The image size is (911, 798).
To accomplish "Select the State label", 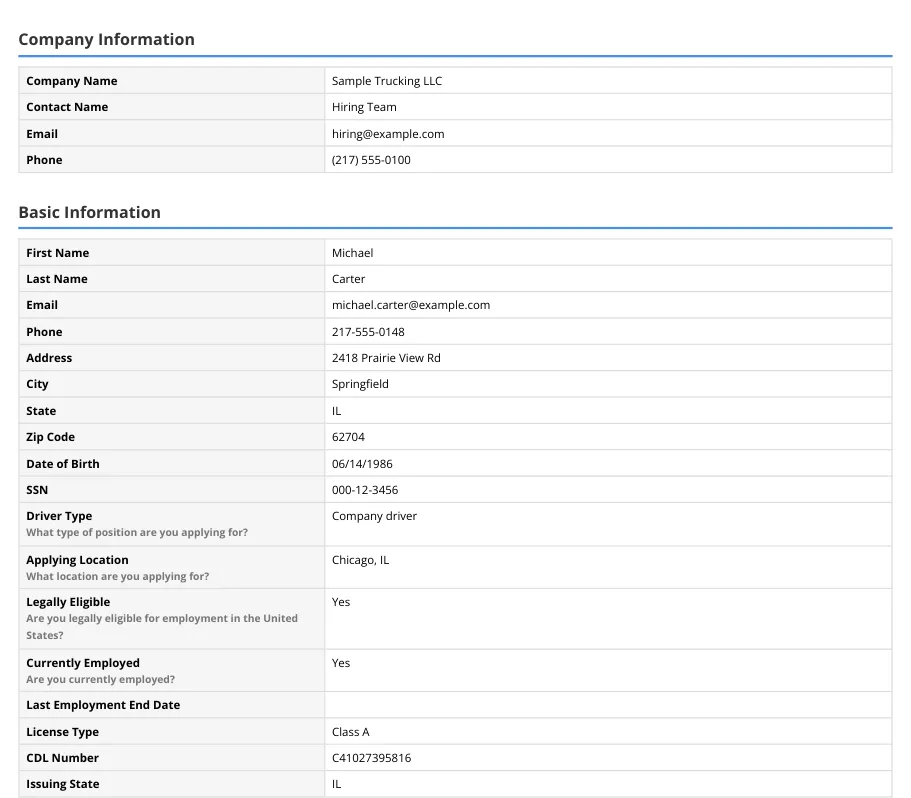I will pos(41,411).
